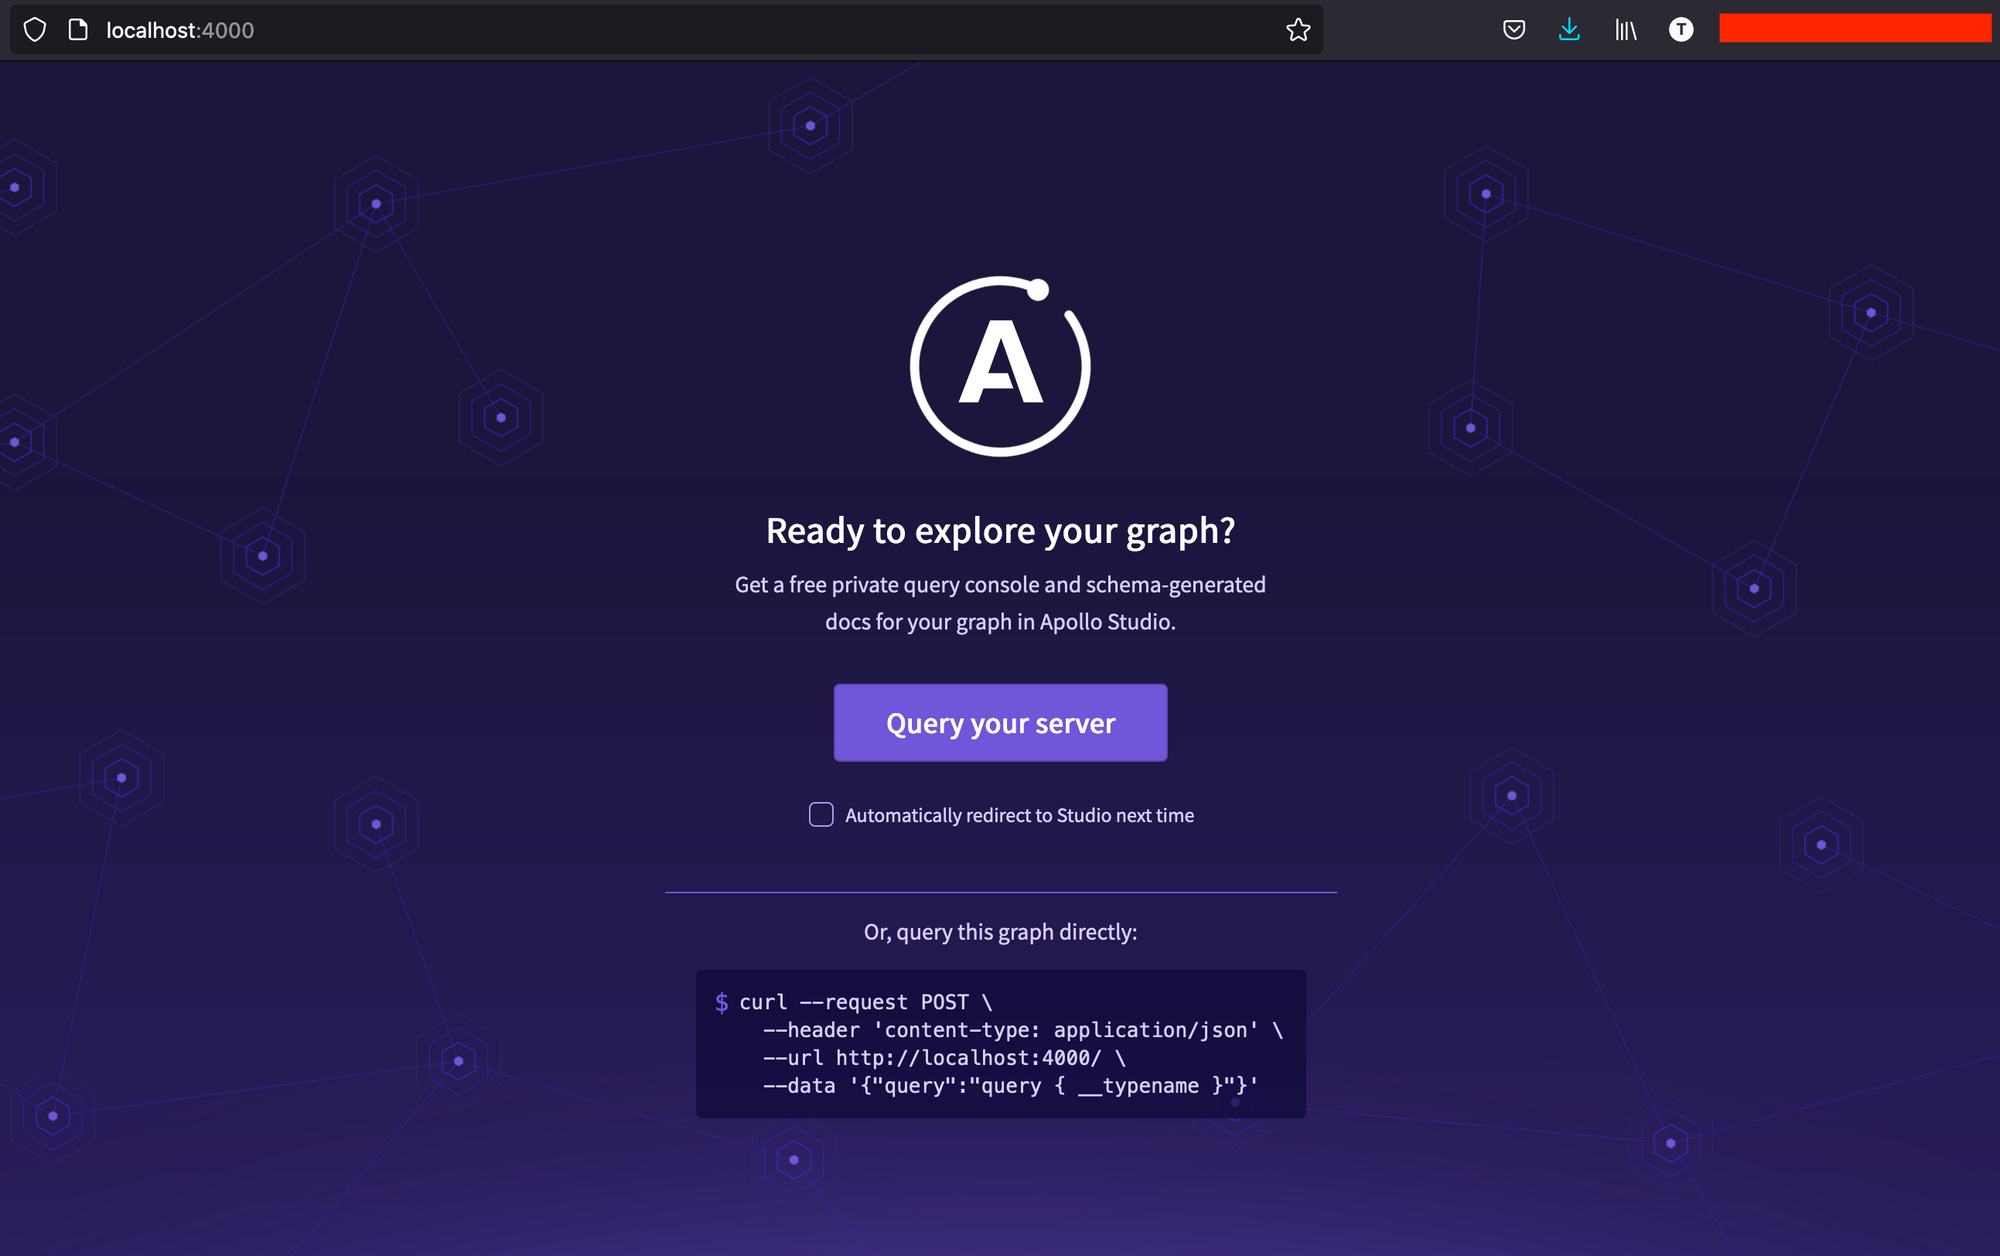Toggle automatically redirect to Studio checkbox
Image resolution: width=2000 pixels, height=1256 pixels.
pos(819,813)
